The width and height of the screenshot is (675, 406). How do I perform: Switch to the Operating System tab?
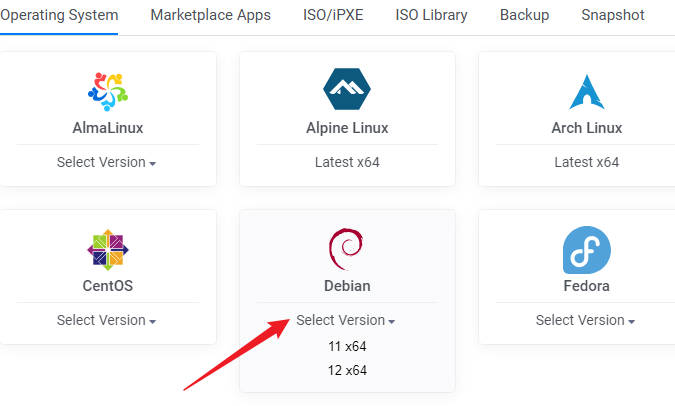point(59,15)
